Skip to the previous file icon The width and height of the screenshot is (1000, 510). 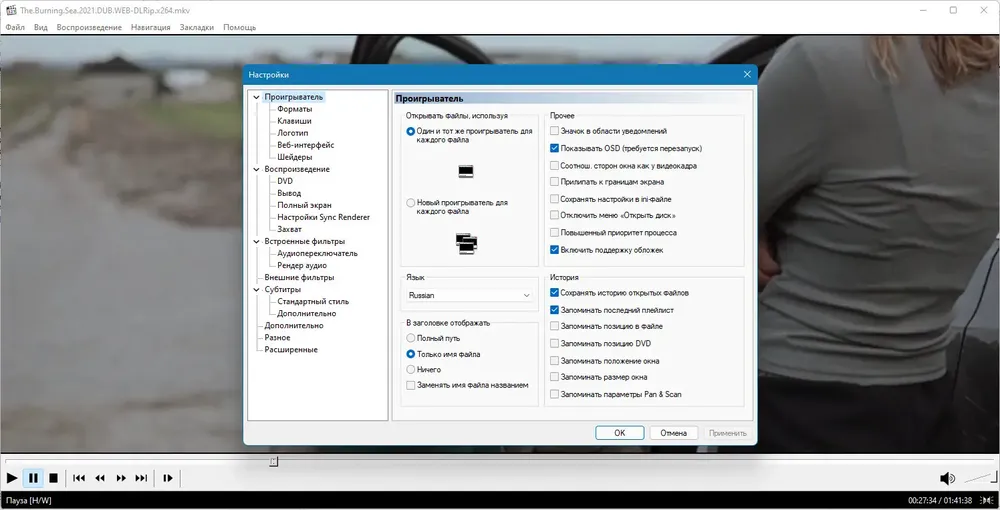click(79, 477)
